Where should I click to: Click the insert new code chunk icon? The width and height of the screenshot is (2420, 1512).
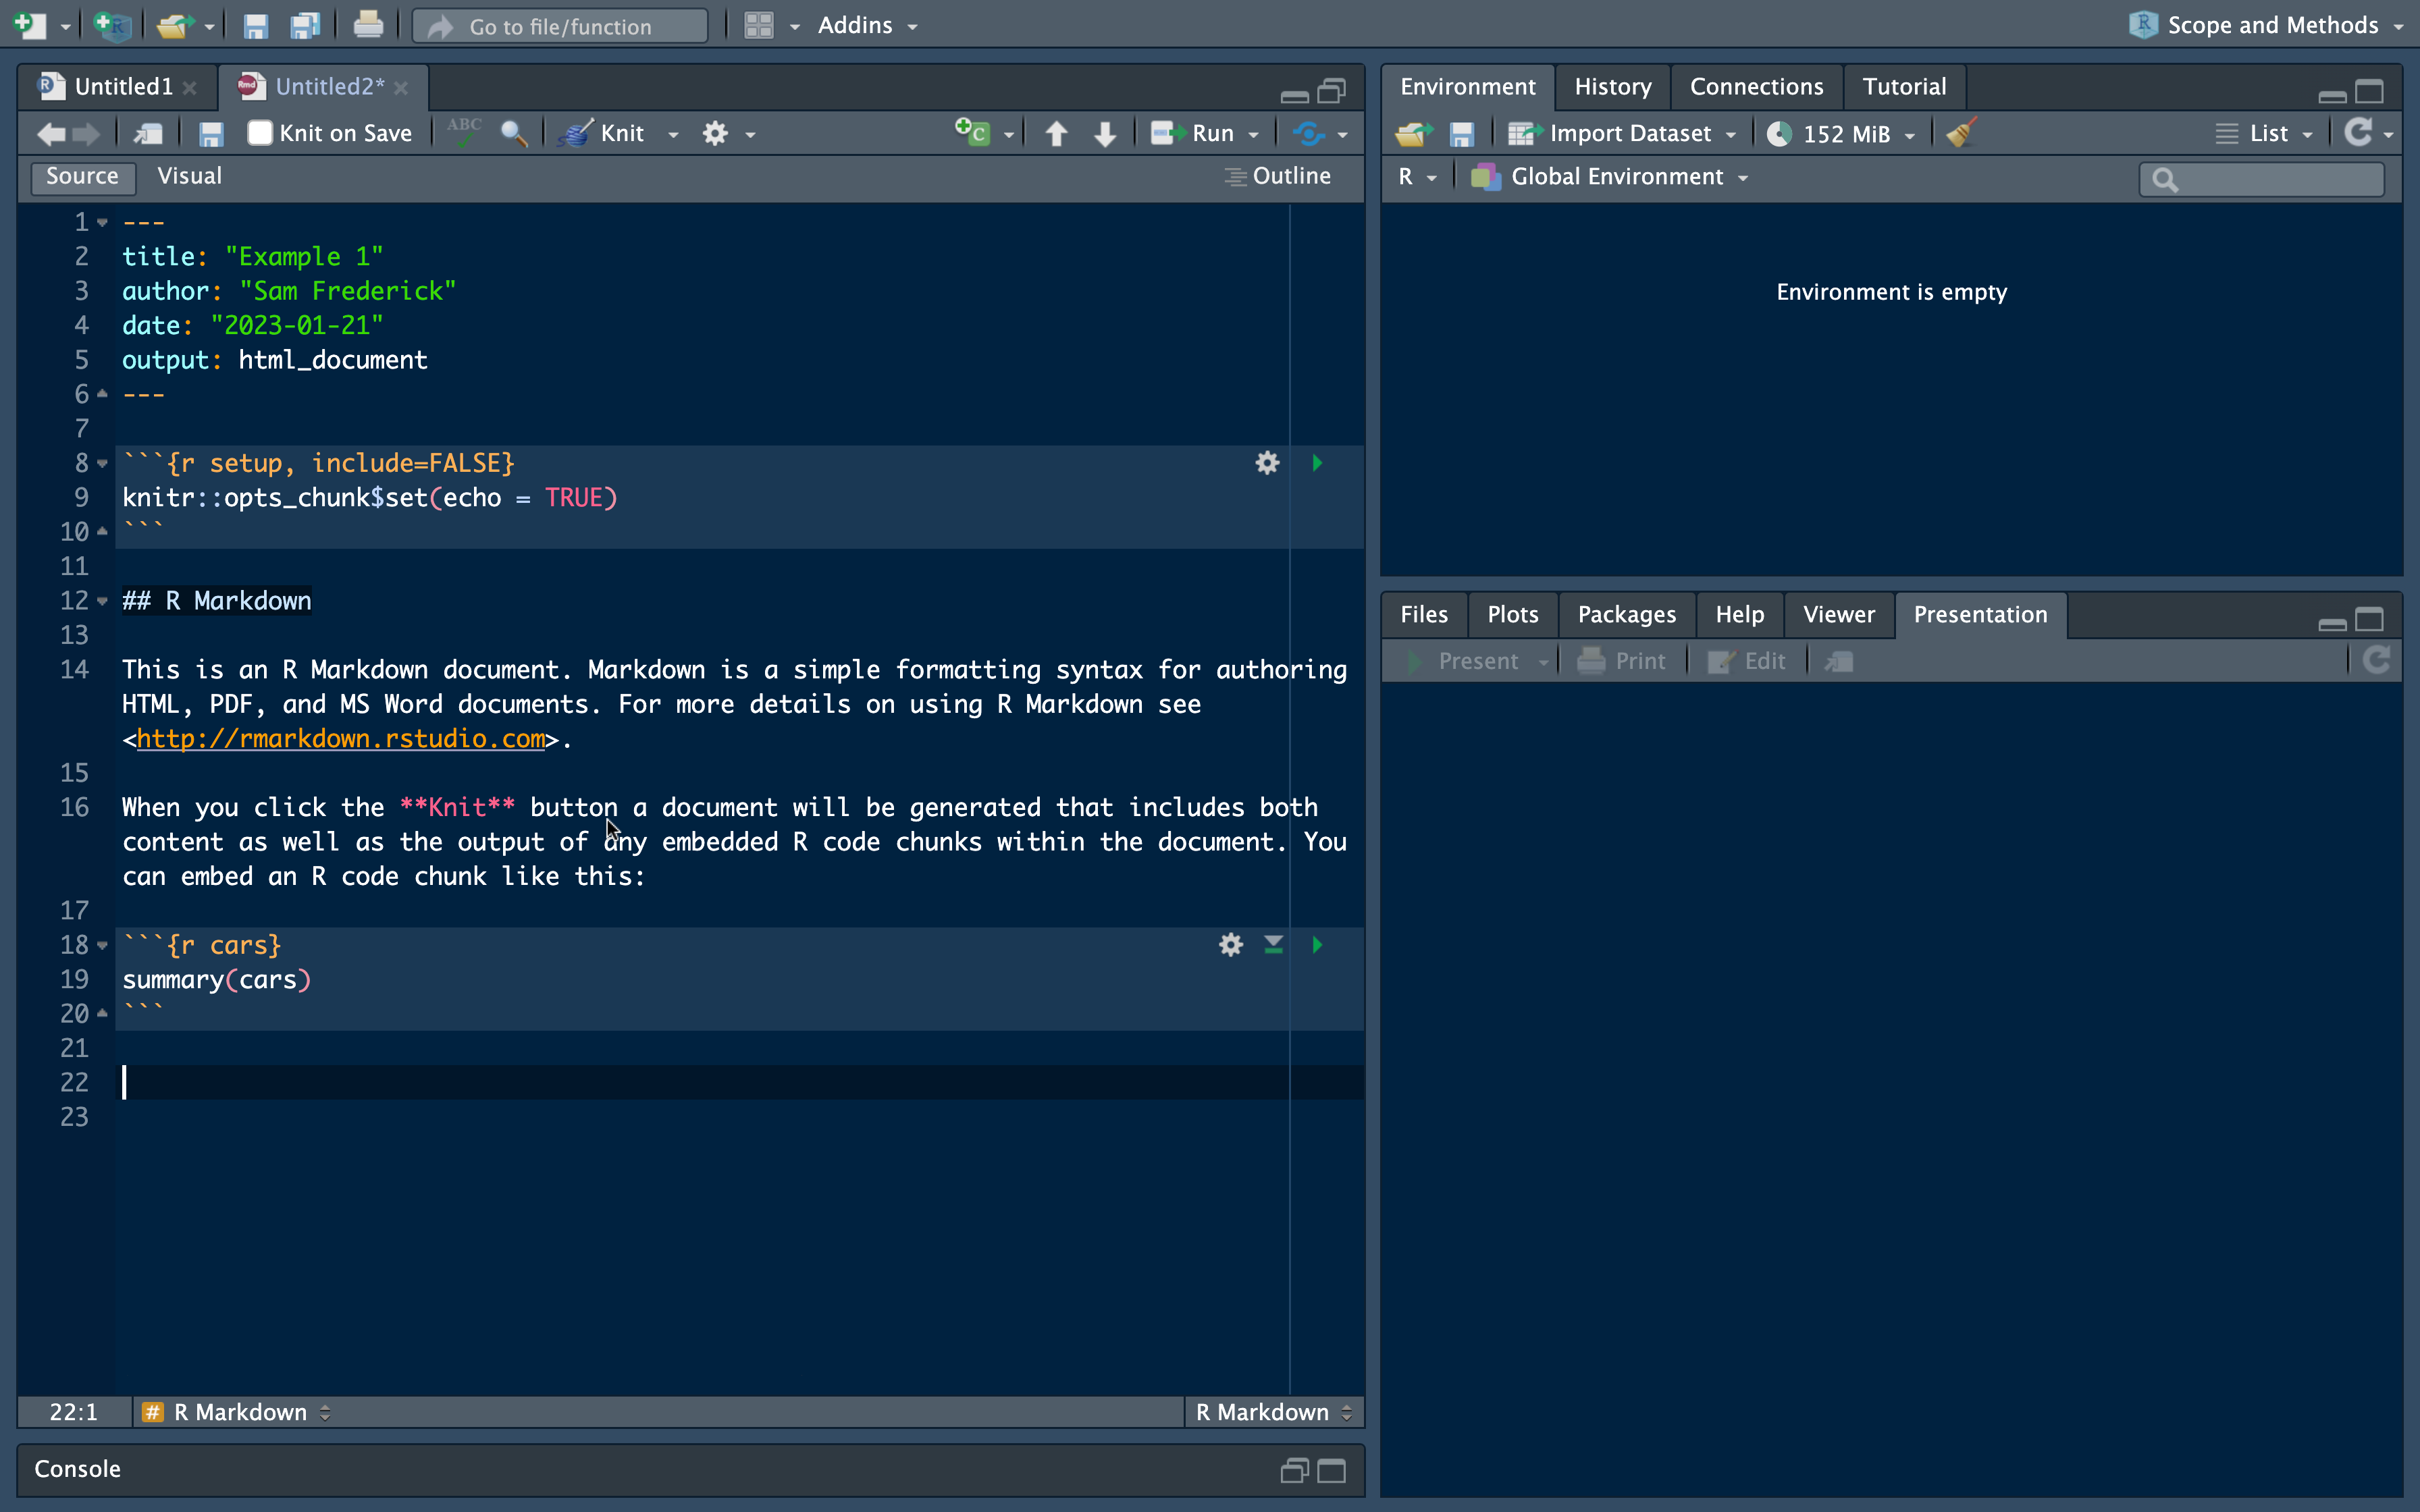pyautogui.click(x=972, y=133)
